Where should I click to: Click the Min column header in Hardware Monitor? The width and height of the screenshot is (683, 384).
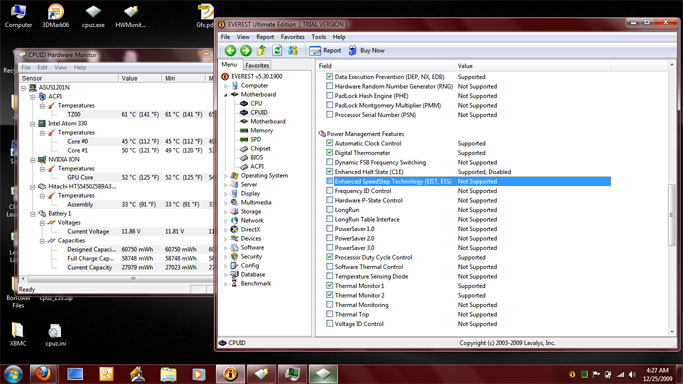(x=183, y=78)
